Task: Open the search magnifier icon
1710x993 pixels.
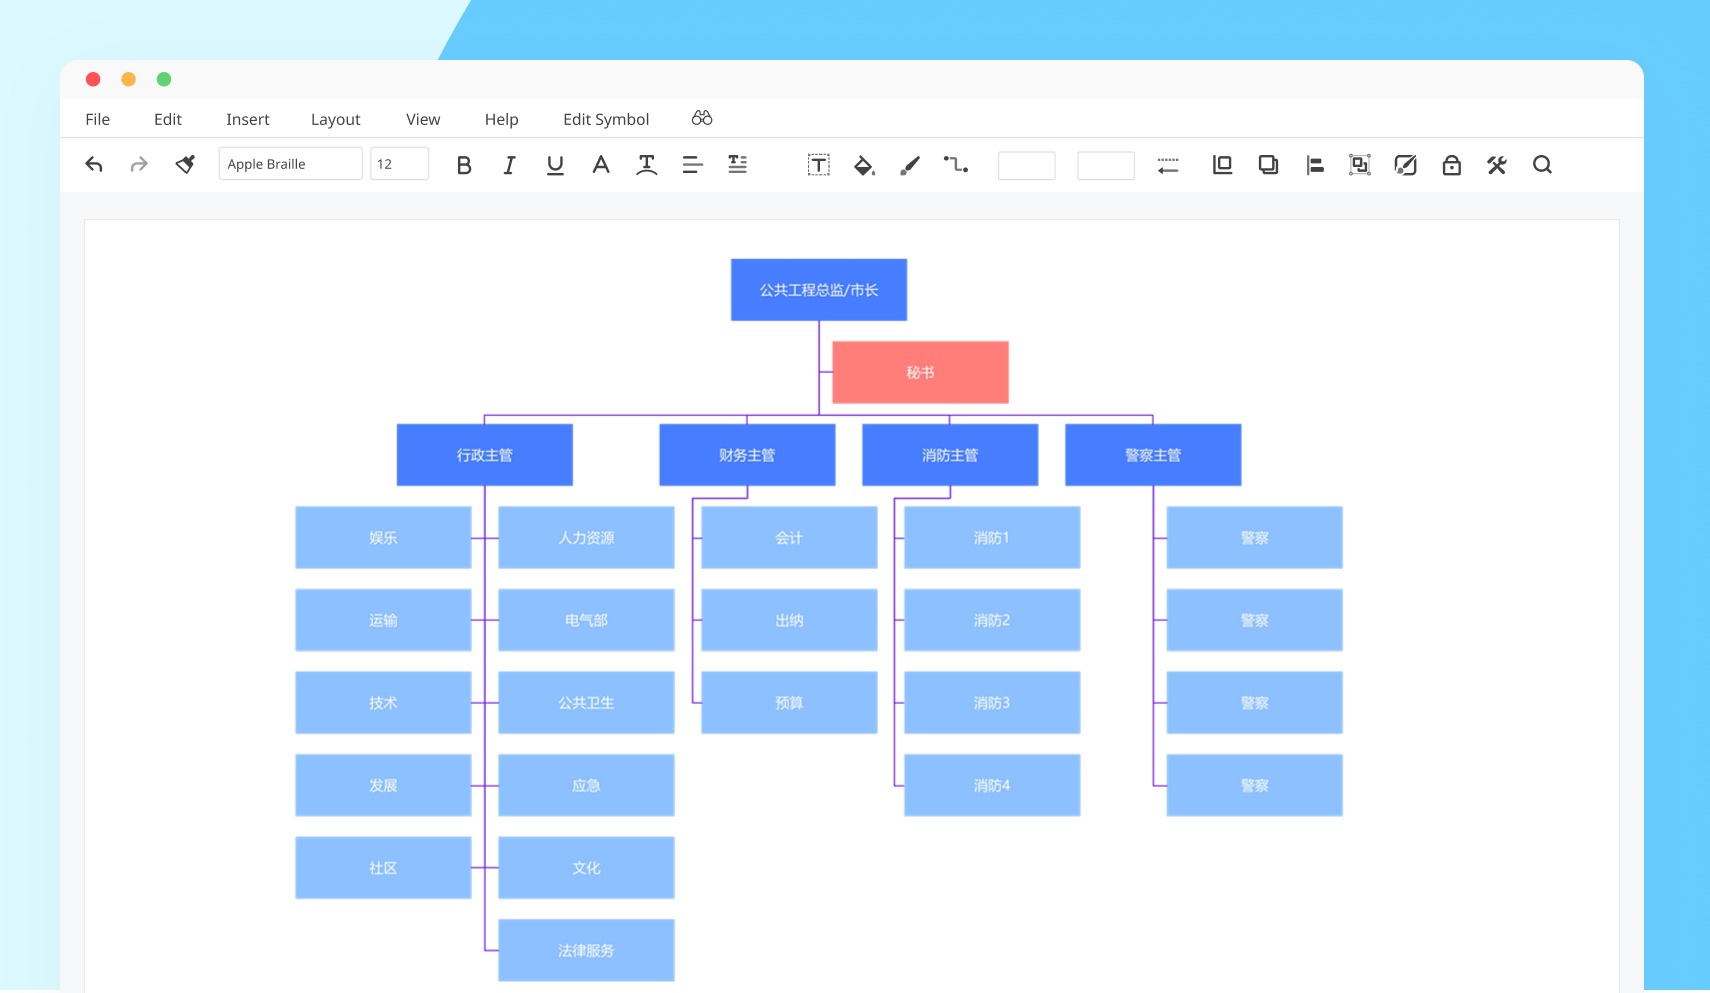Action: point(1542,165)
